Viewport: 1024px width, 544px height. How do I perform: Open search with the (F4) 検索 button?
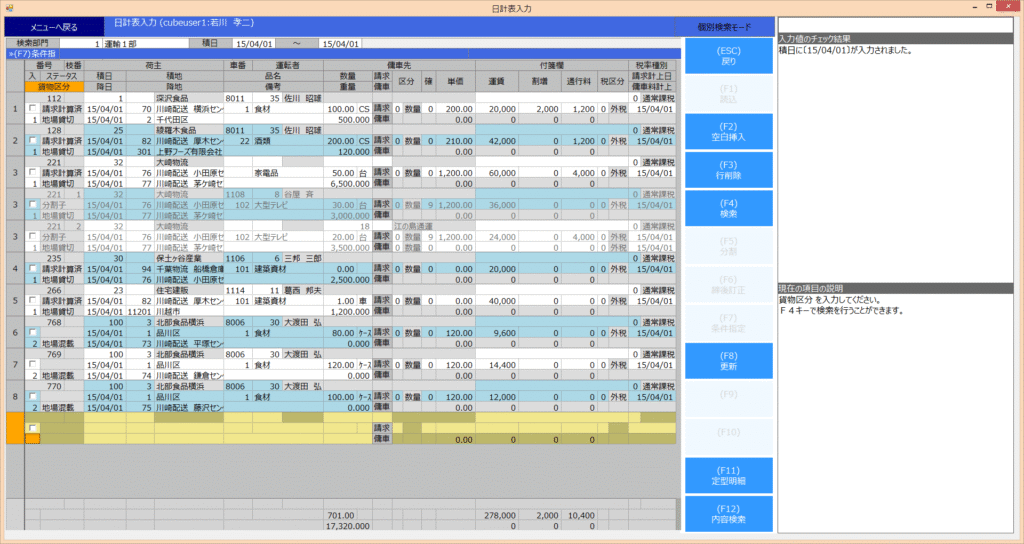click(x=729, y=207)
